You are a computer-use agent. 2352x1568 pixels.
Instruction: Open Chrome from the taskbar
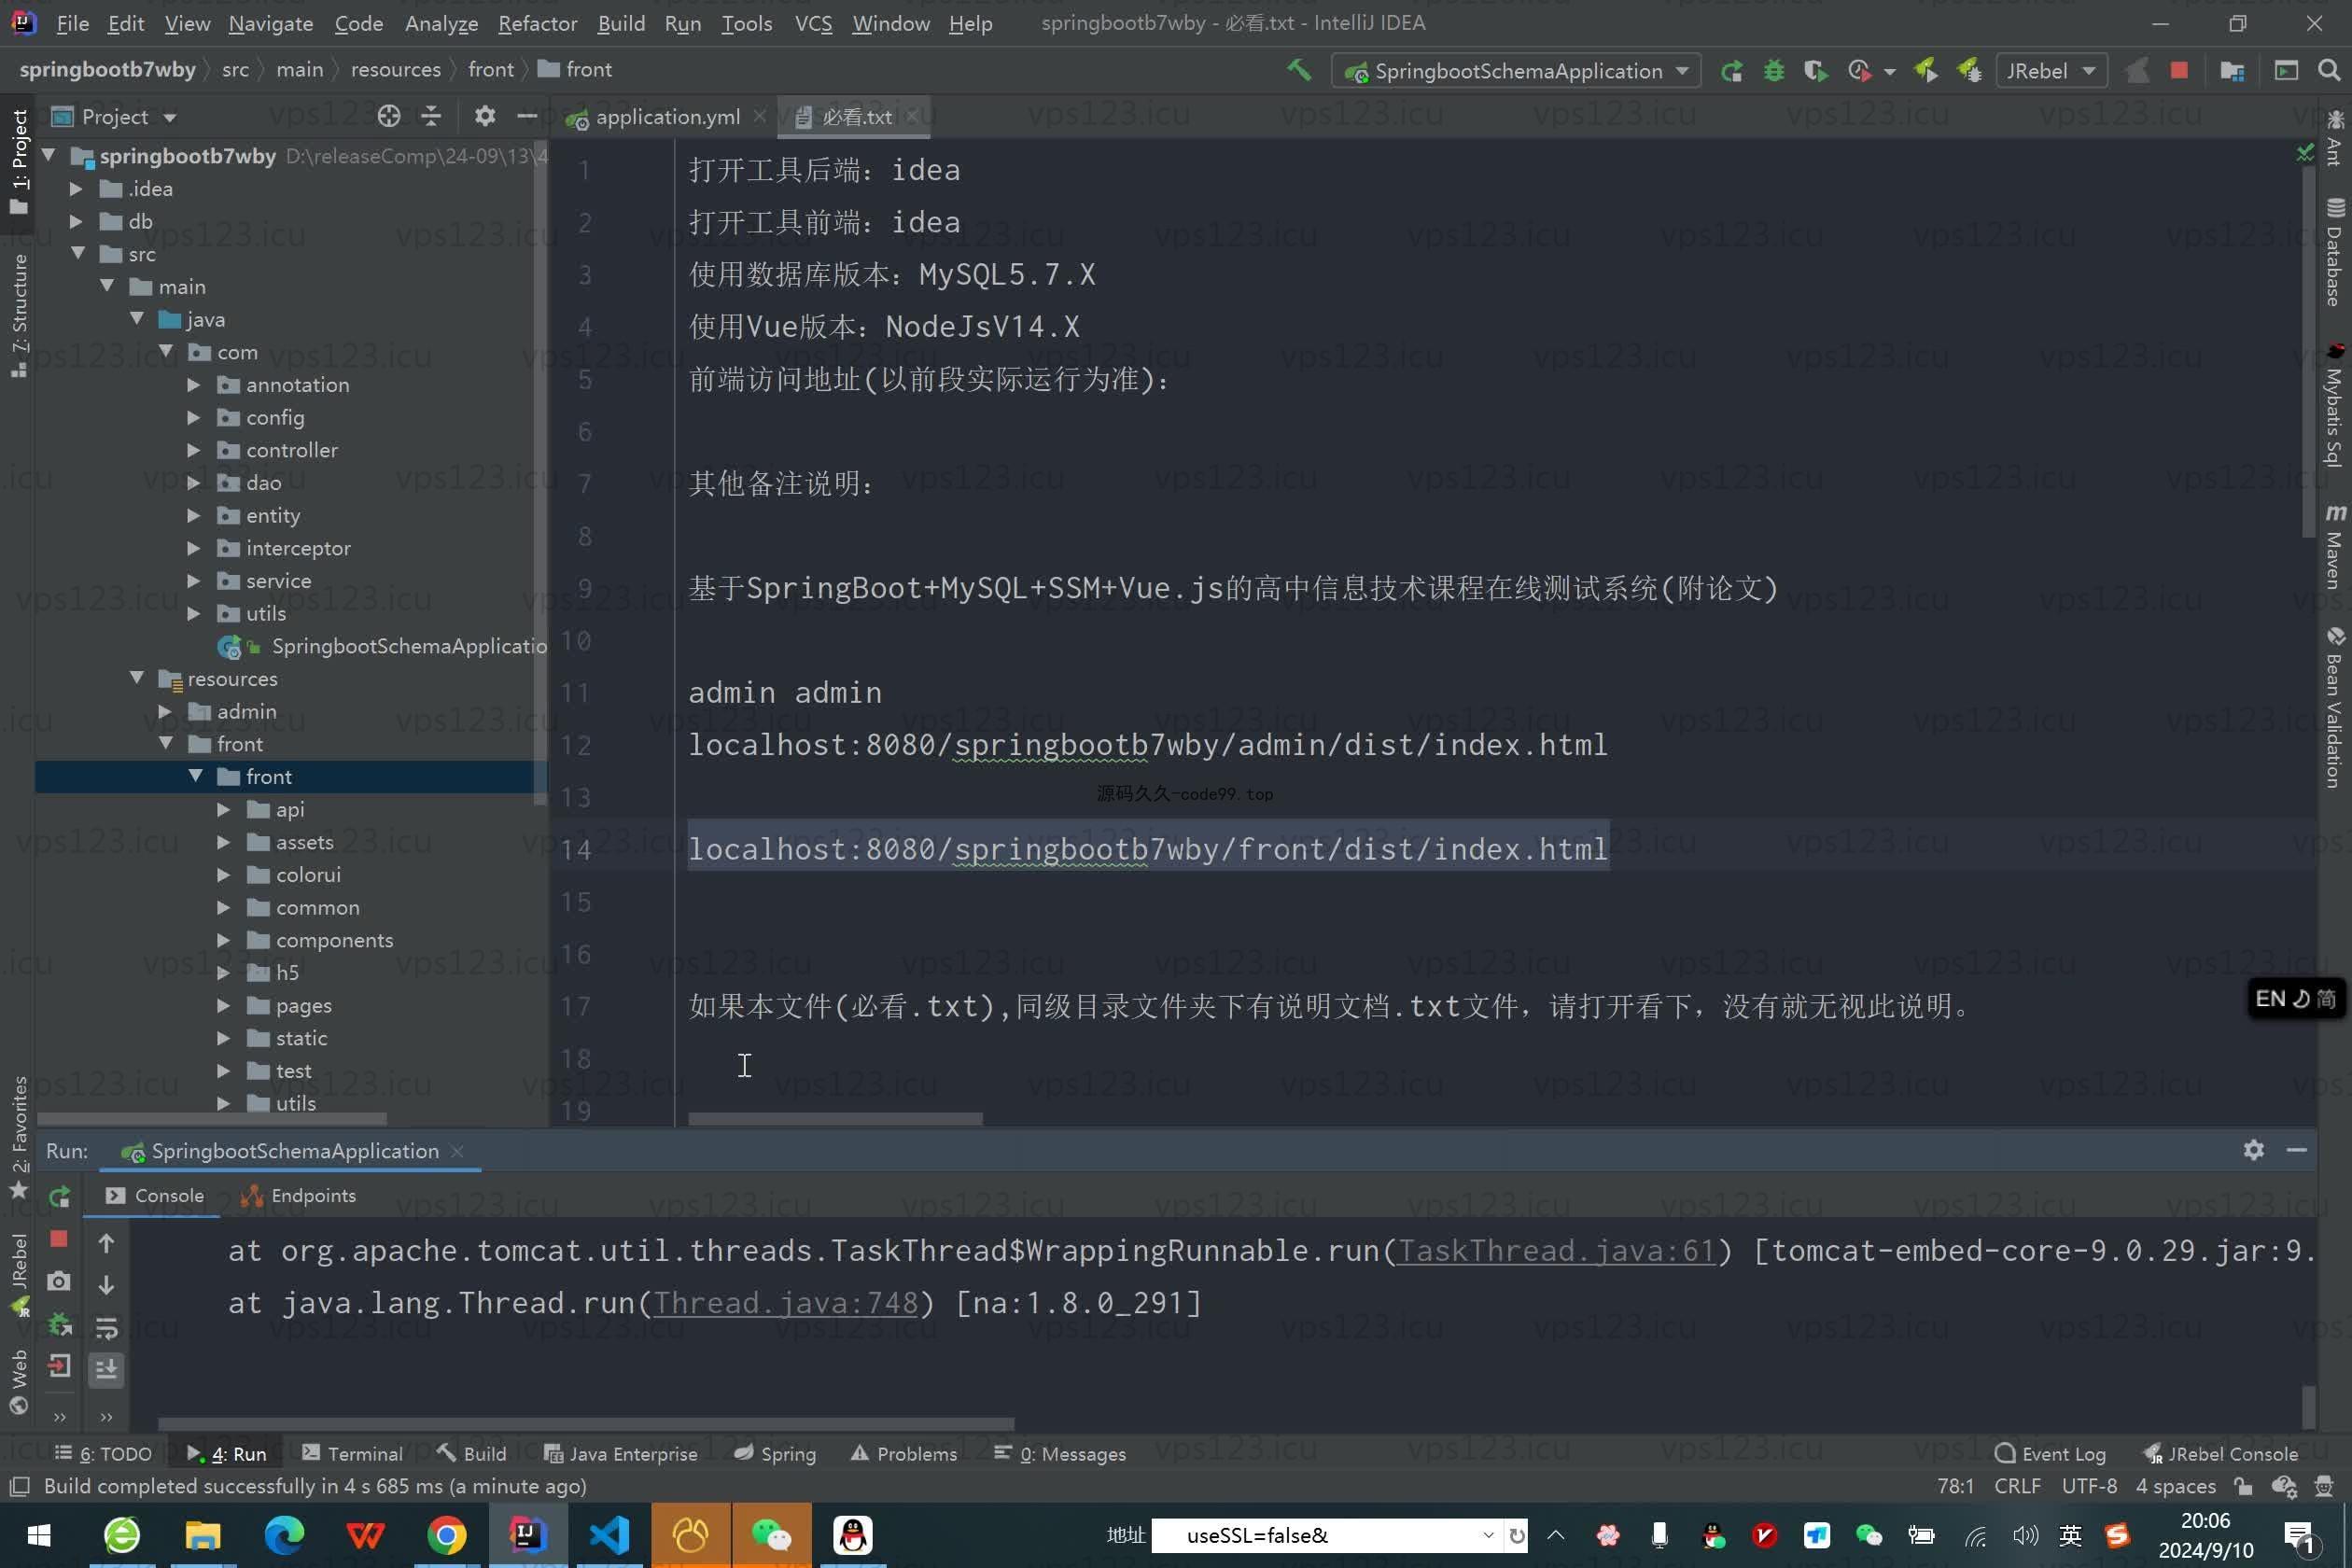(446, 1535)
